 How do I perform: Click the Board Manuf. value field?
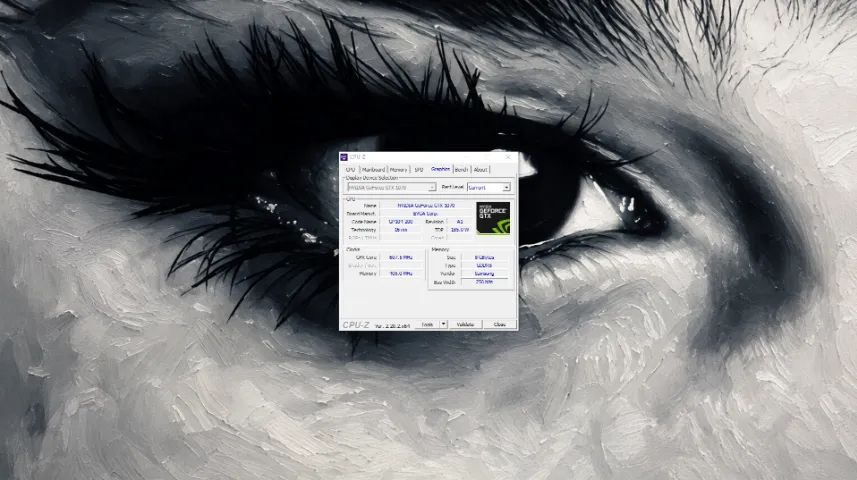(x=426, y=214)
